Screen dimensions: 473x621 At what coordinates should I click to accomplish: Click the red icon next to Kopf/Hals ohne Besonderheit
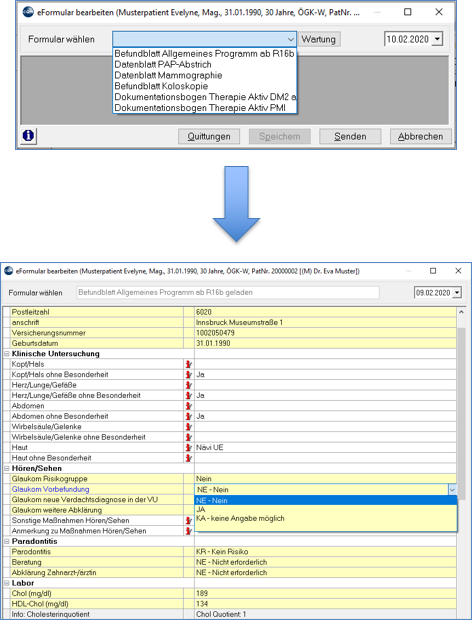[189, 375]
